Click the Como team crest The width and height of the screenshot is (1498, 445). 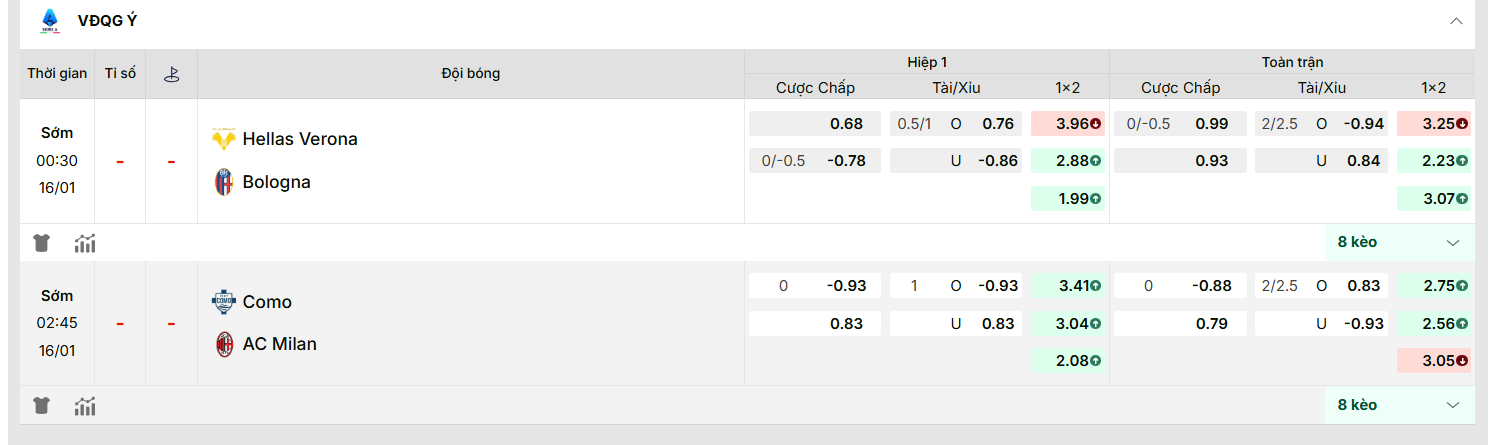[223, 302]
